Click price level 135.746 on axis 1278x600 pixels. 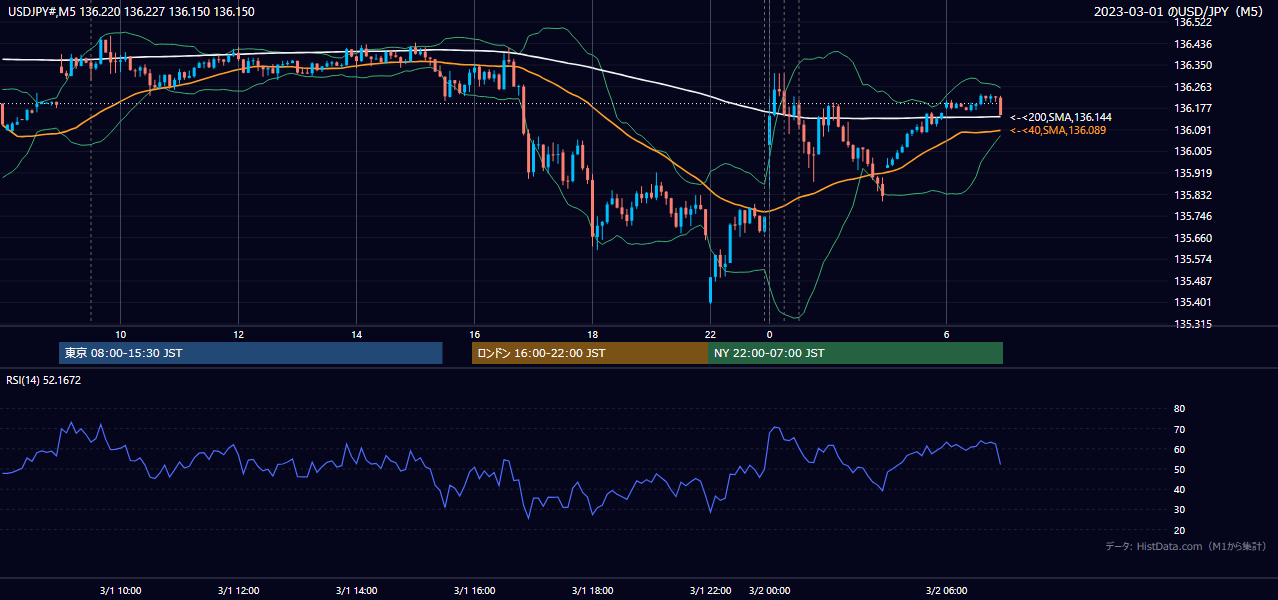1193,217
